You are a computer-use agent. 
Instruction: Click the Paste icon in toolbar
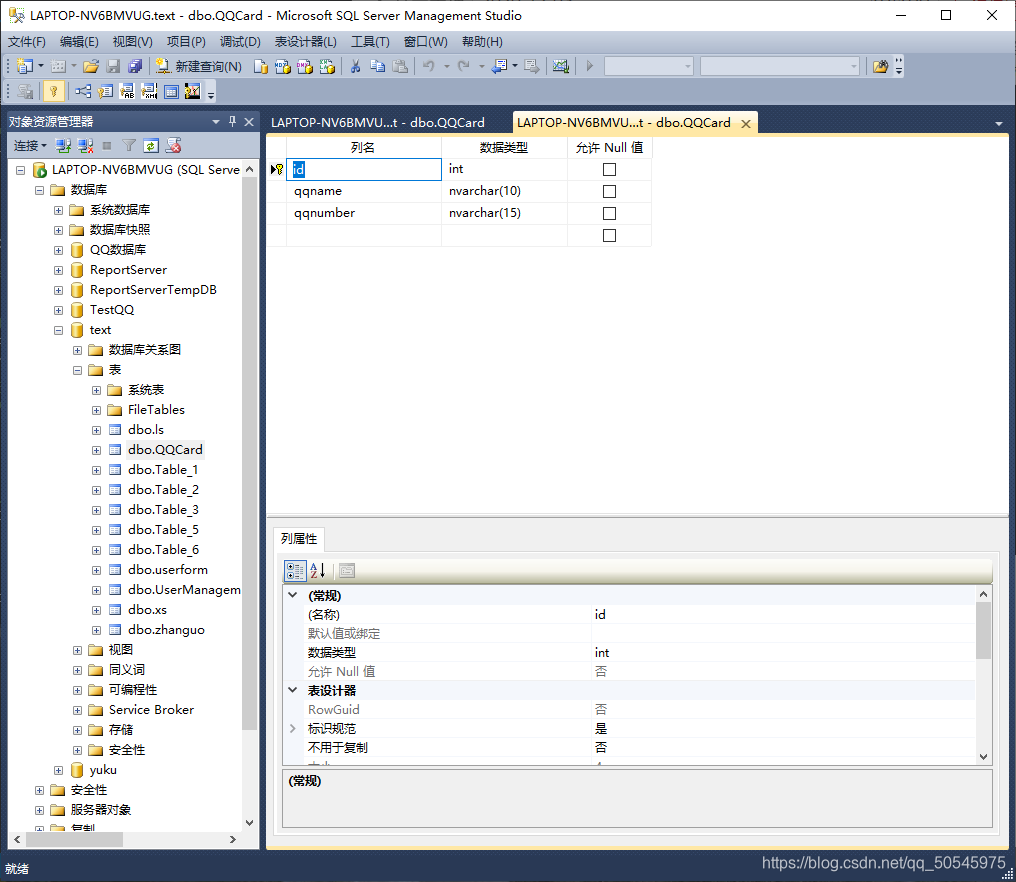pyautogui.click(x=400, y=66)
